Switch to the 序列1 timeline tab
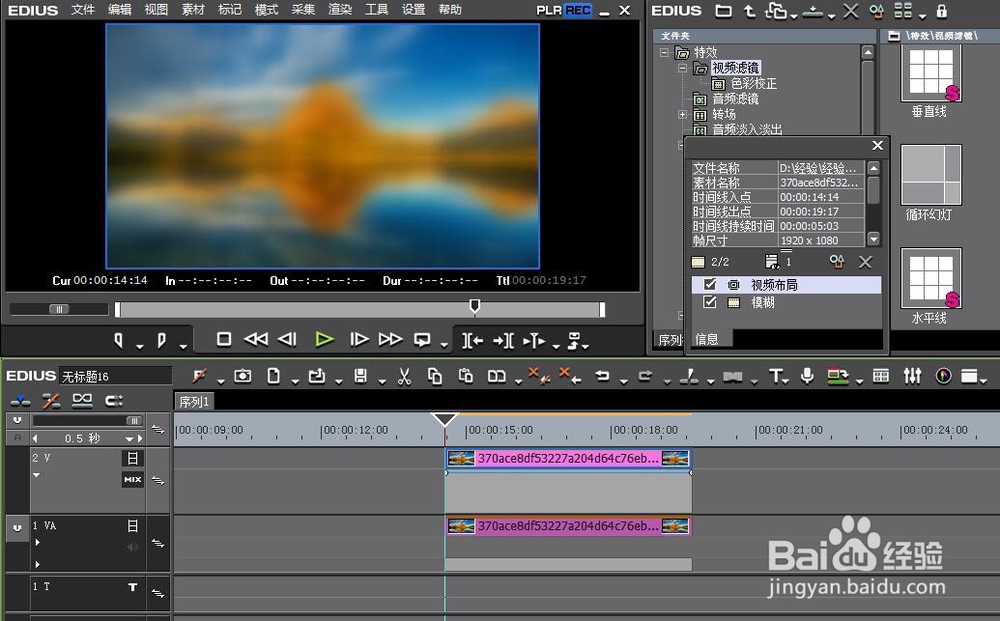Image resolution: width=1000 pixels, height=621 pixels. point(194,401)
